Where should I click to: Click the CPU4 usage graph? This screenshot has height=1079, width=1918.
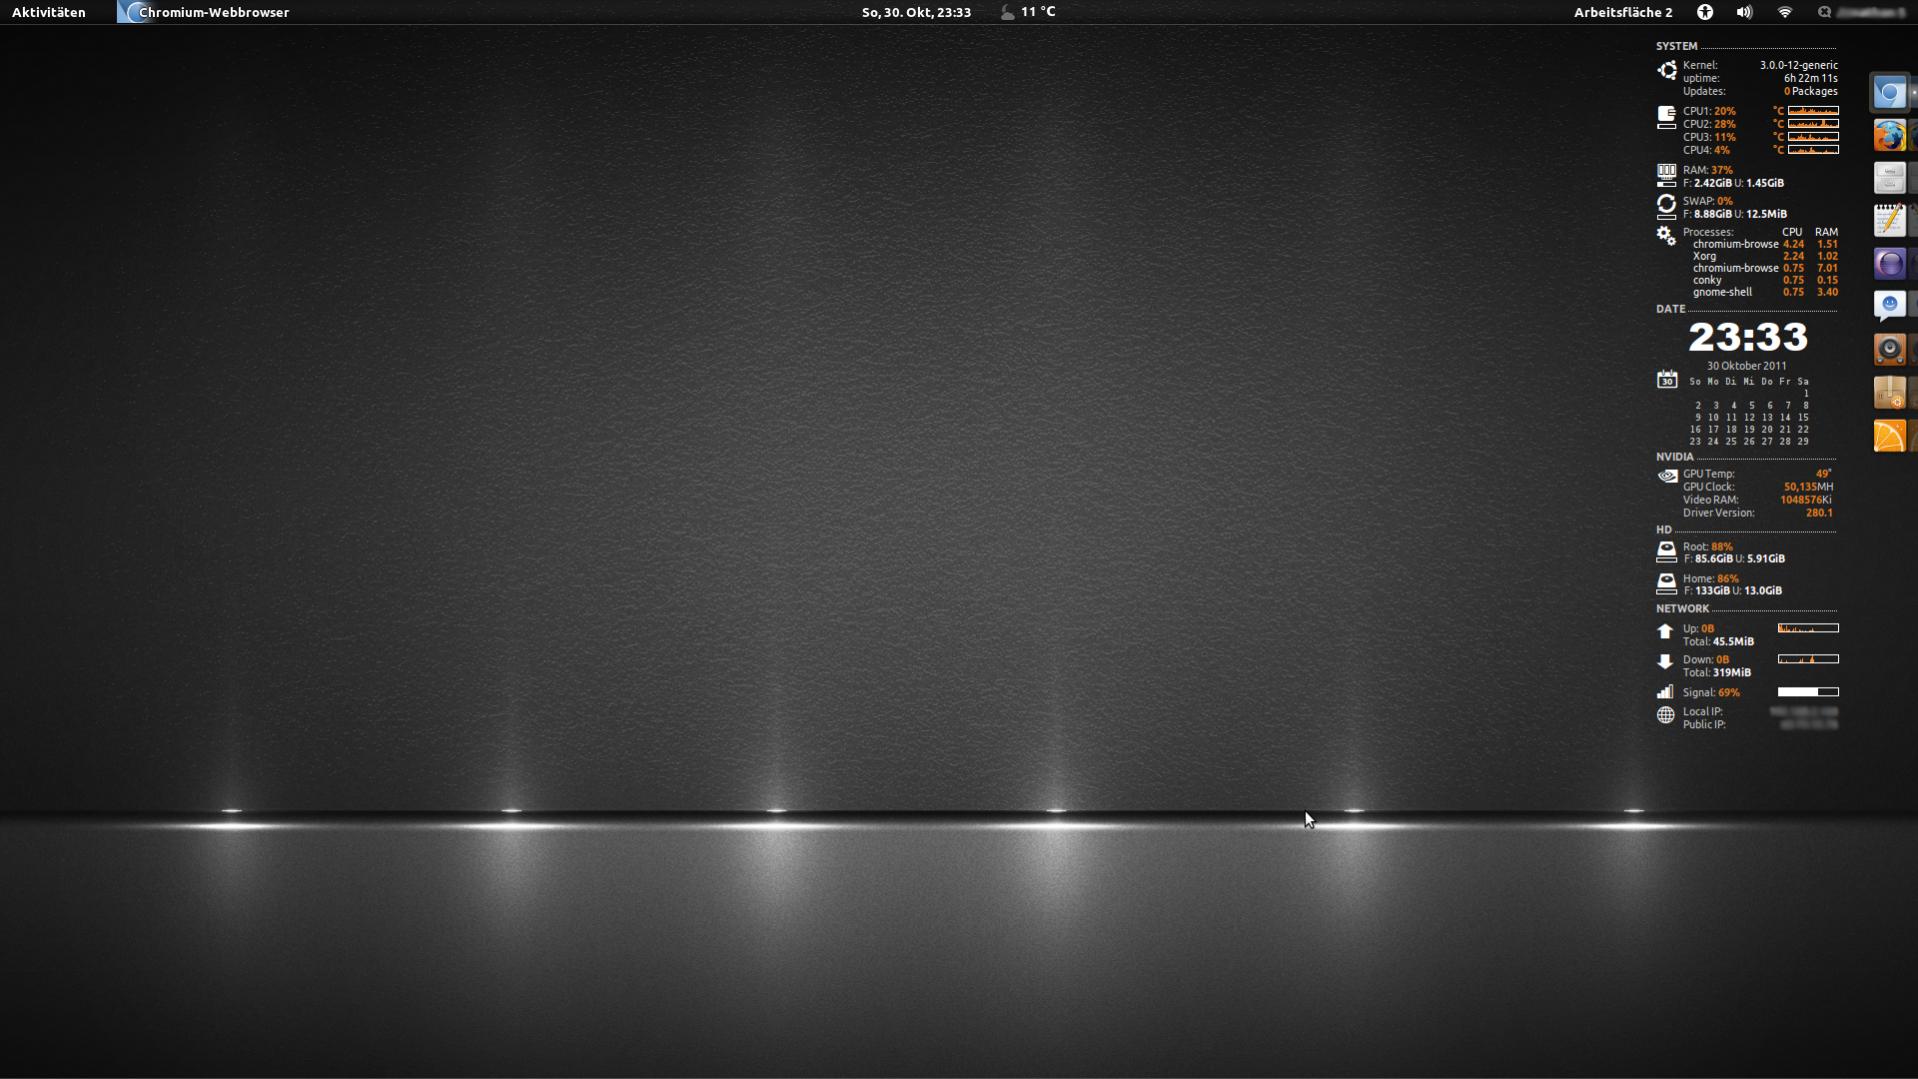(x=1813, y=150)
